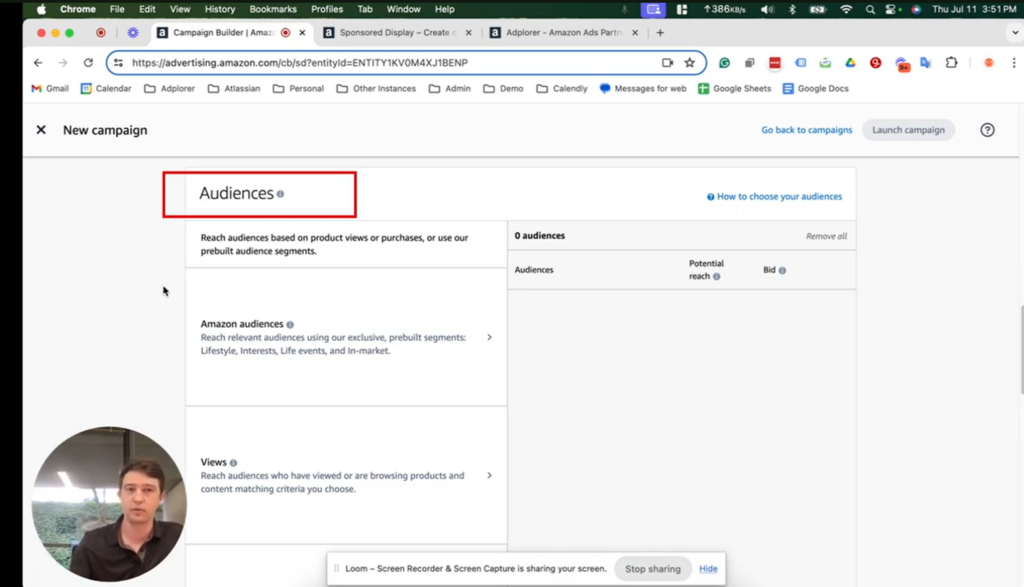Open the Extensions puzzle icon
1024x587 pixels.
952,63
